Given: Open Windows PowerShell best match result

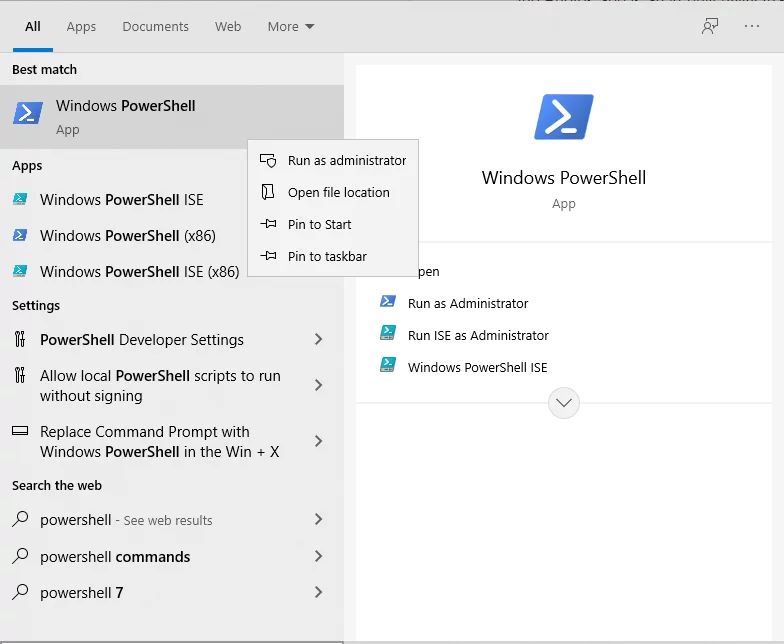Looking at the screenshot, I should tap(172, 116).
